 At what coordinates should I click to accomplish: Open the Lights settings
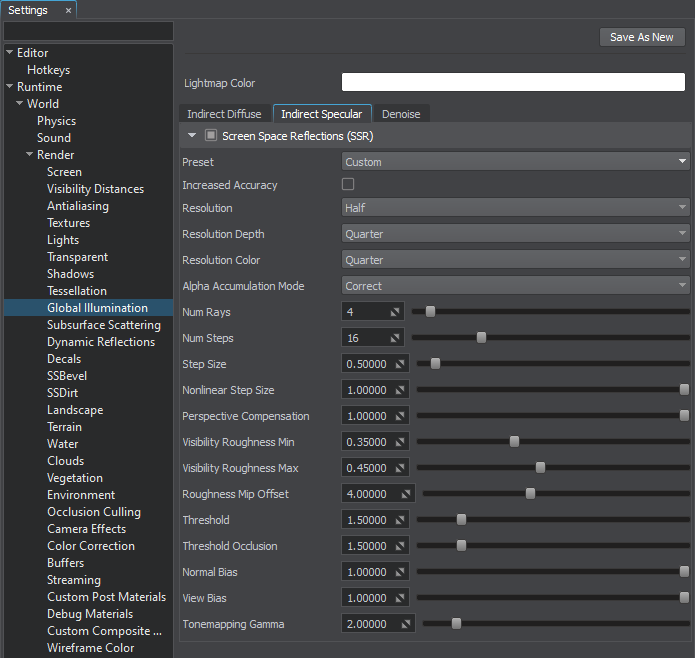63,240
